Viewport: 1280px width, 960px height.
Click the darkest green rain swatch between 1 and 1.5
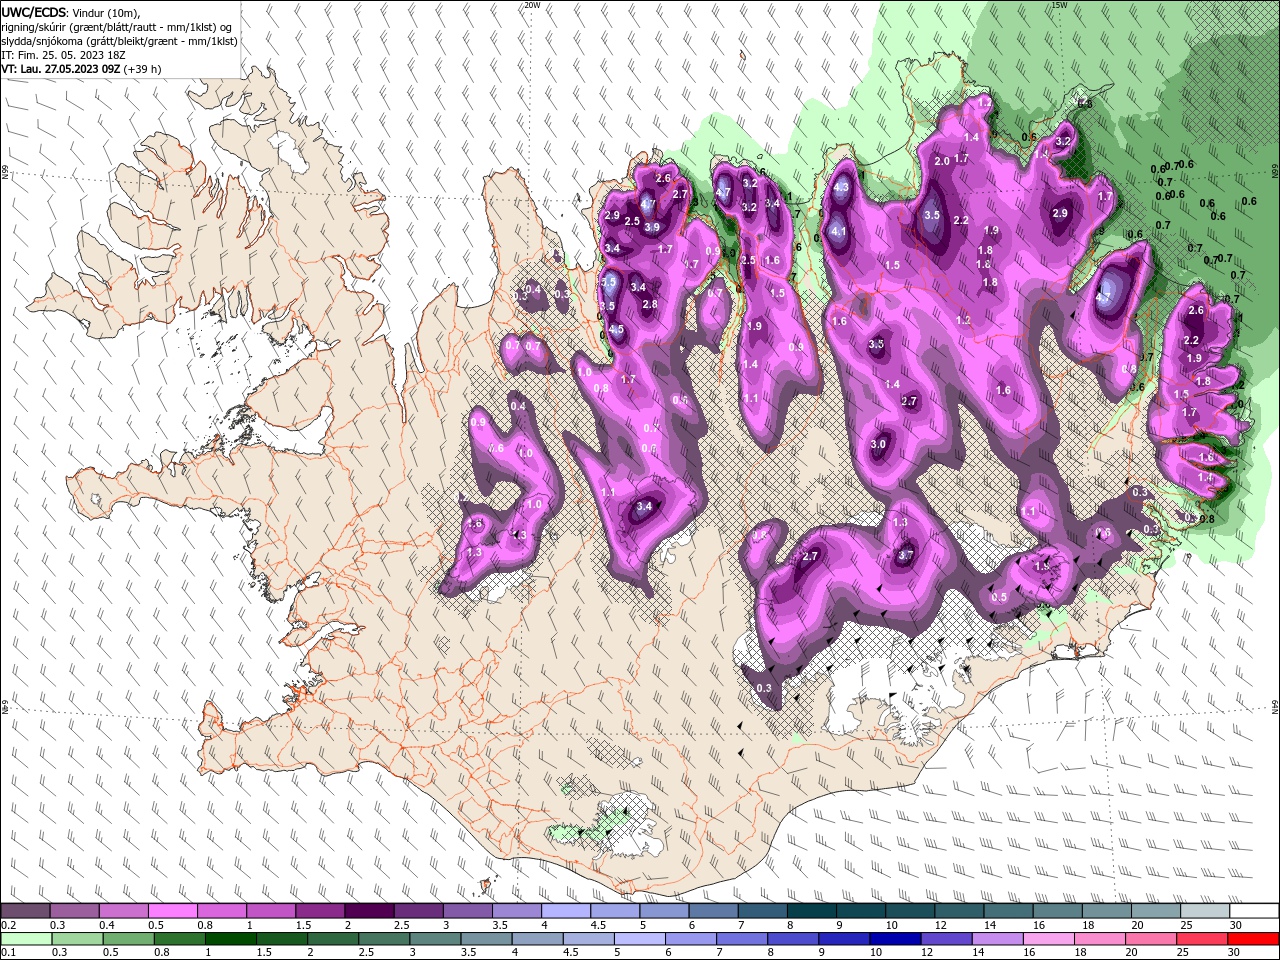230,939
